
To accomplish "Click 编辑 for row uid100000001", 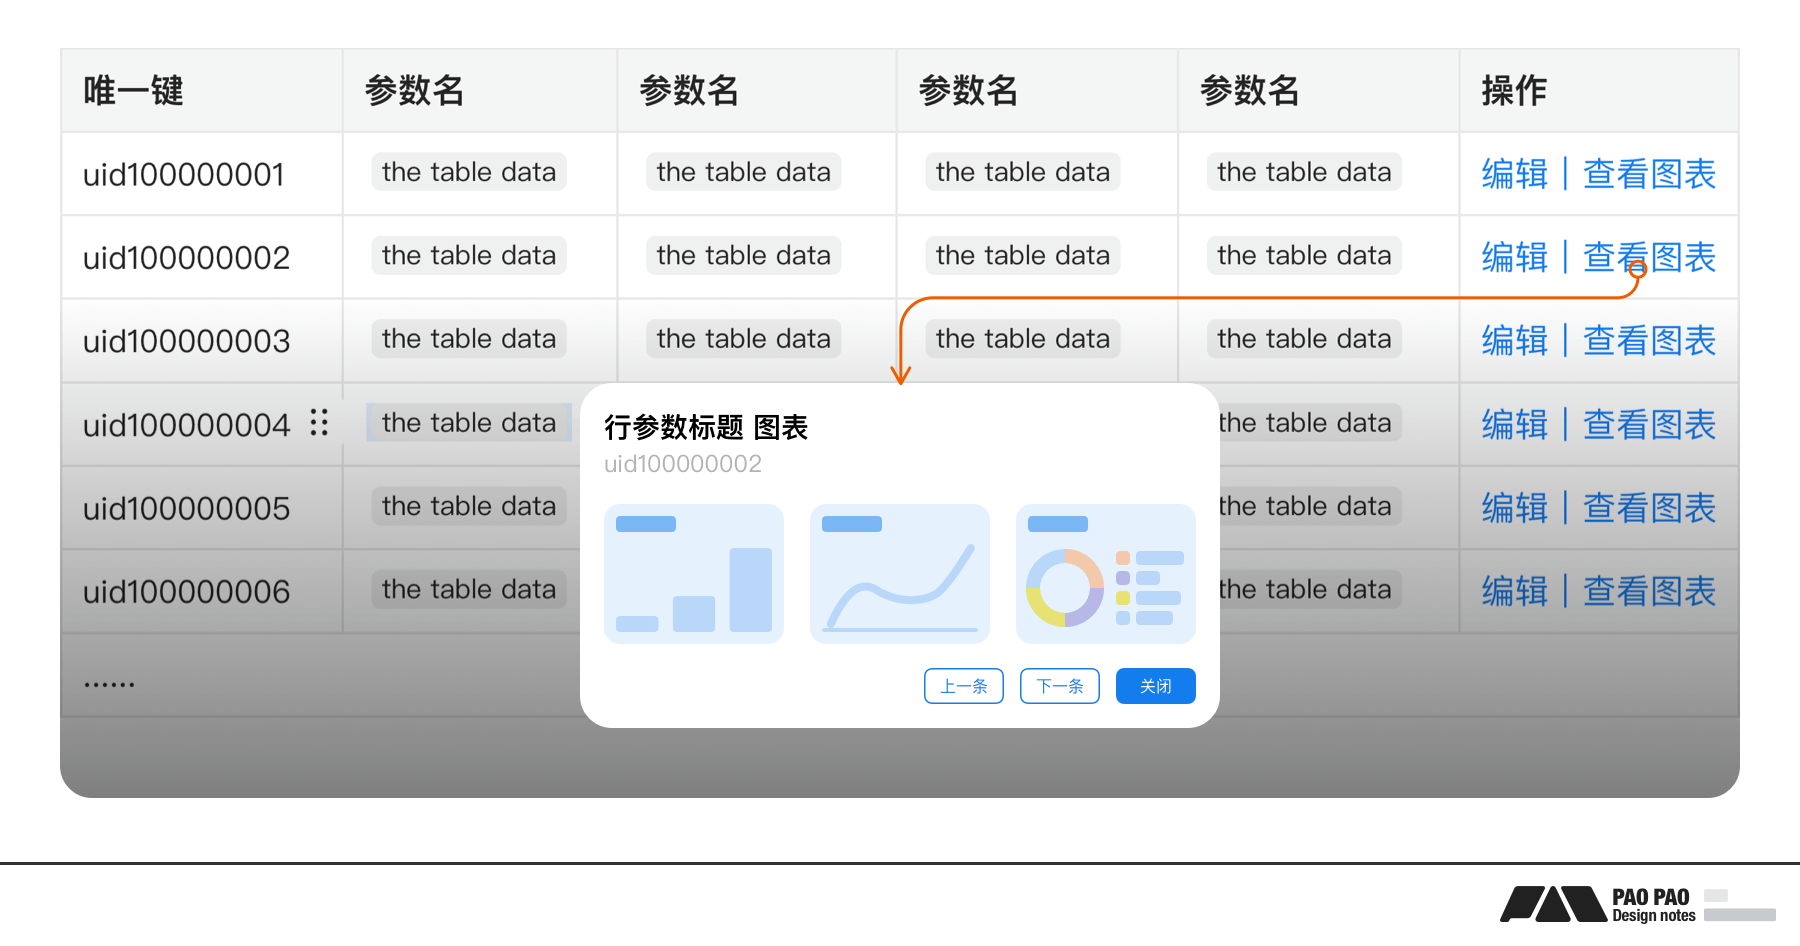I will point(1514,174).
